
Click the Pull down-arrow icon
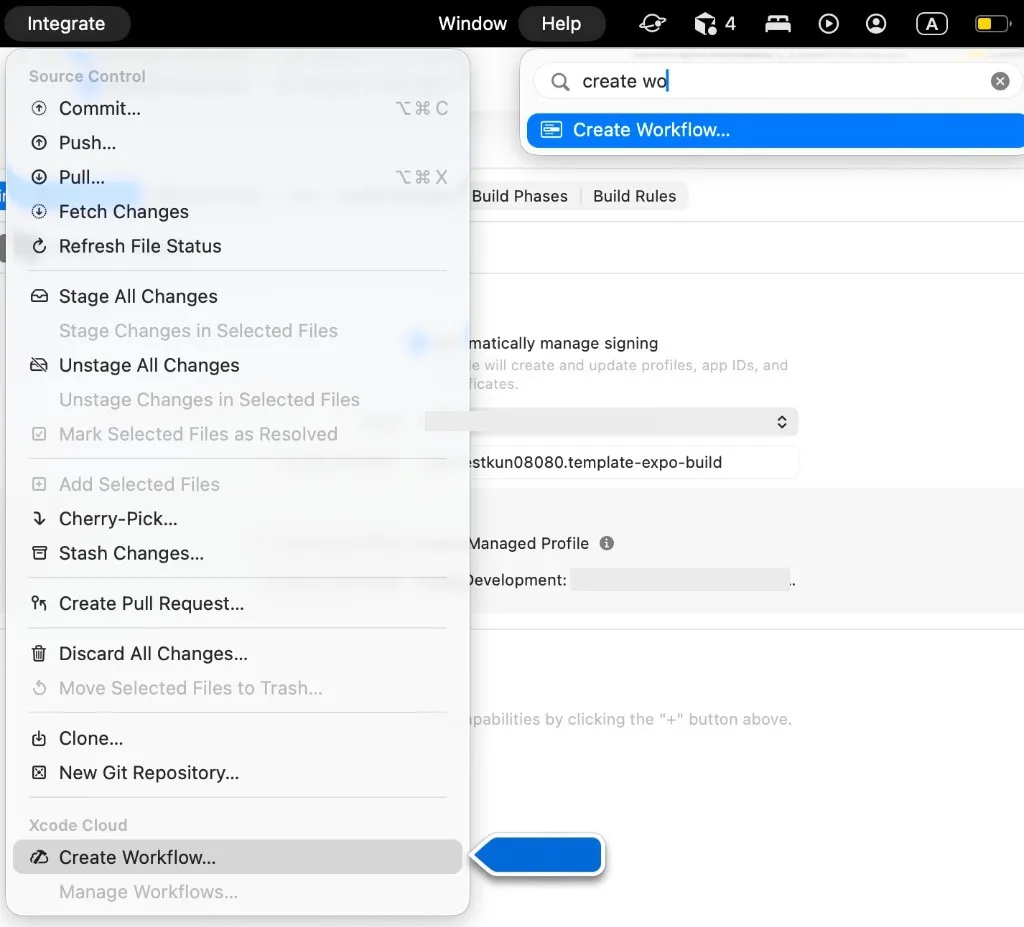coord(39,177)
